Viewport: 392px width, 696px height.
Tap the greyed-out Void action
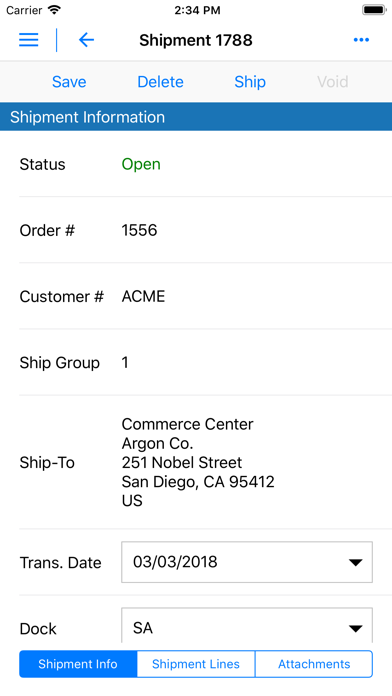pos(333,82)
